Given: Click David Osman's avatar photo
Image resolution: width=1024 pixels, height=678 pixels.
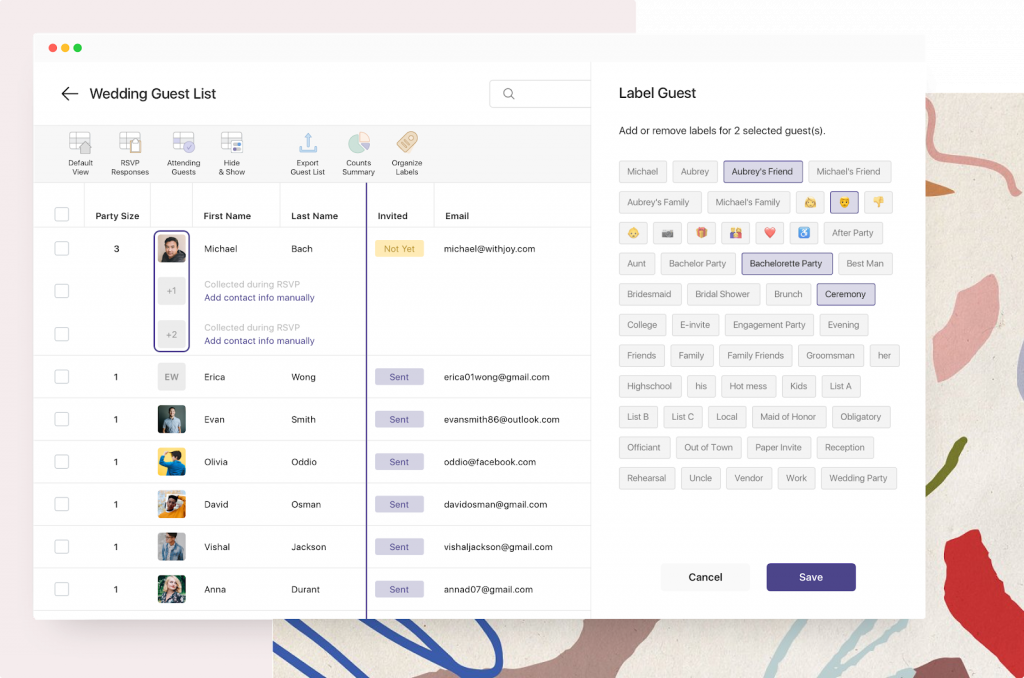Looking at the screenshot, I should click(172, 504).
